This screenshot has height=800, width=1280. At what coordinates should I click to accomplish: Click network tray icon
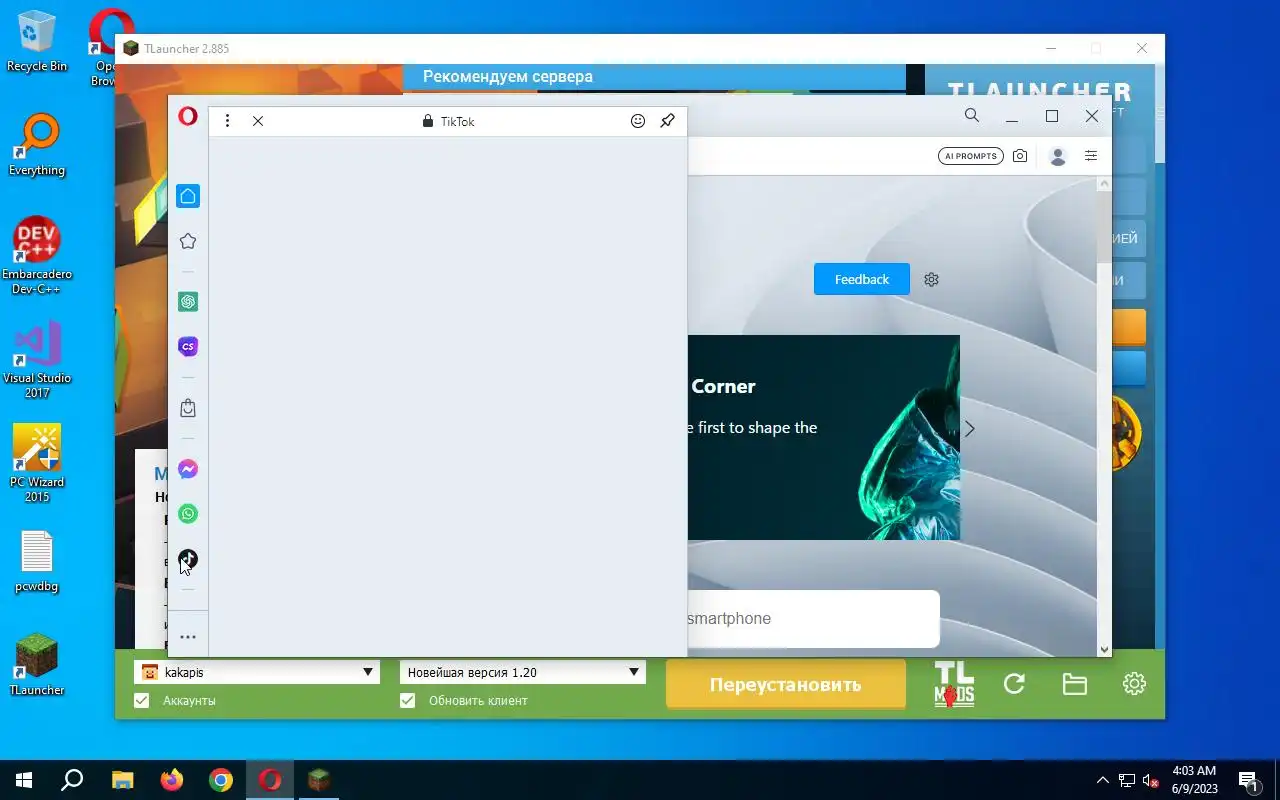pyautogui.click(x=1127, y=780)
